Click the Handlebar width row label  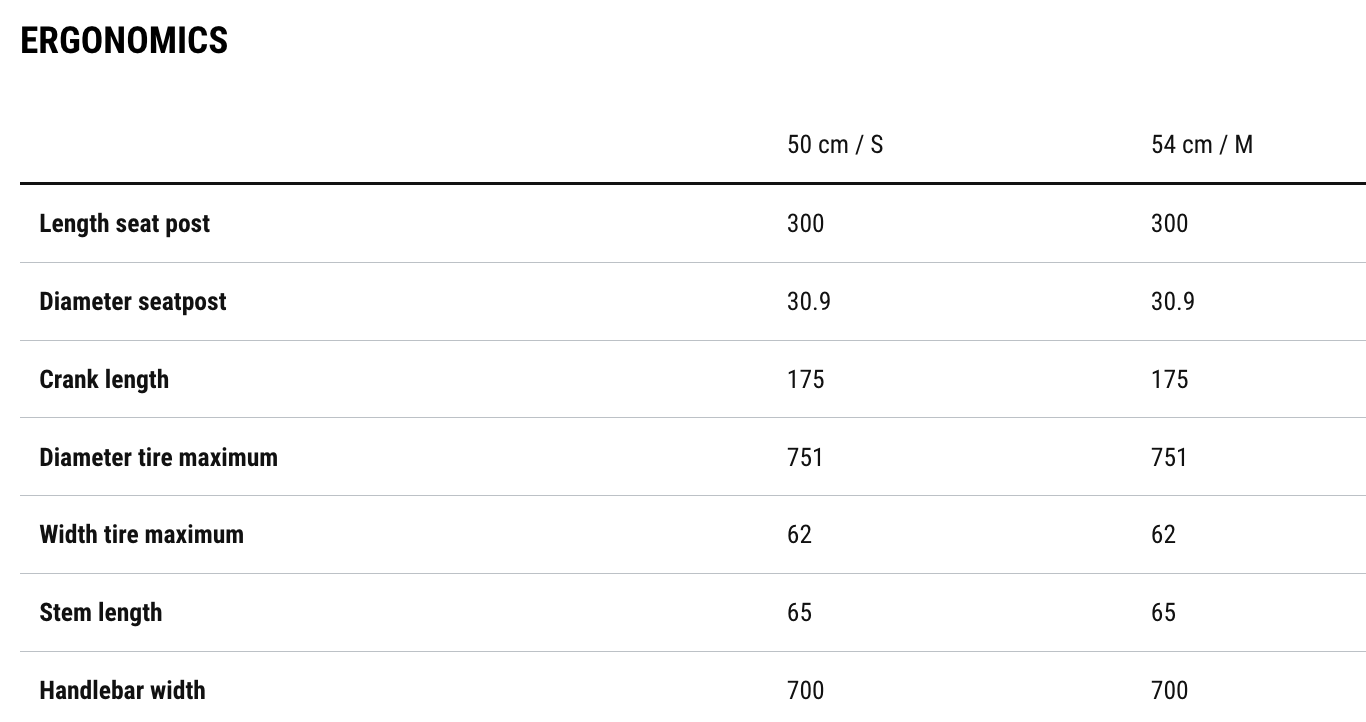(122, 690)
